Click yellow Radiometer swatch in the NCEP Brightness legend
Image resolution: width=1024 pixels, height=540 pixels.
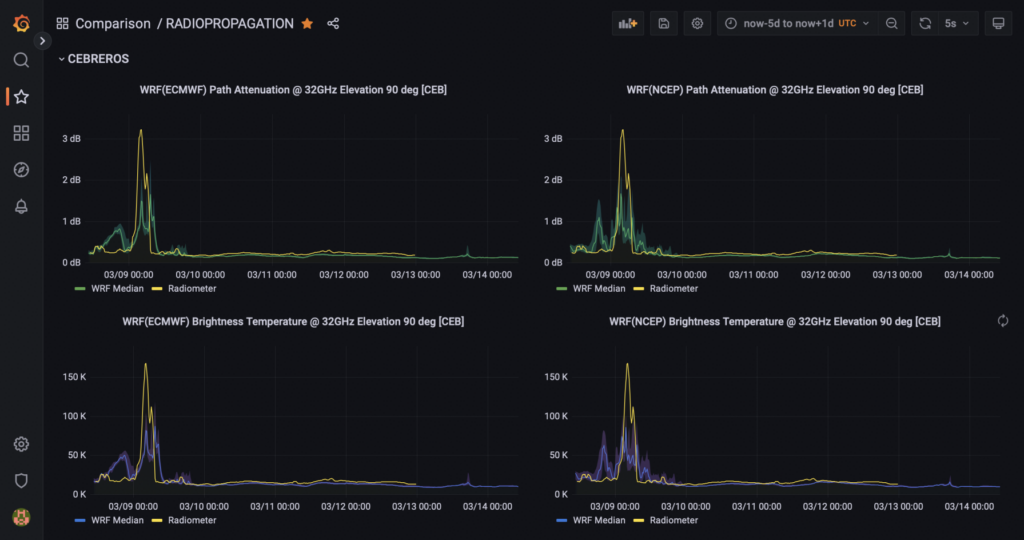tap(639, 520)
